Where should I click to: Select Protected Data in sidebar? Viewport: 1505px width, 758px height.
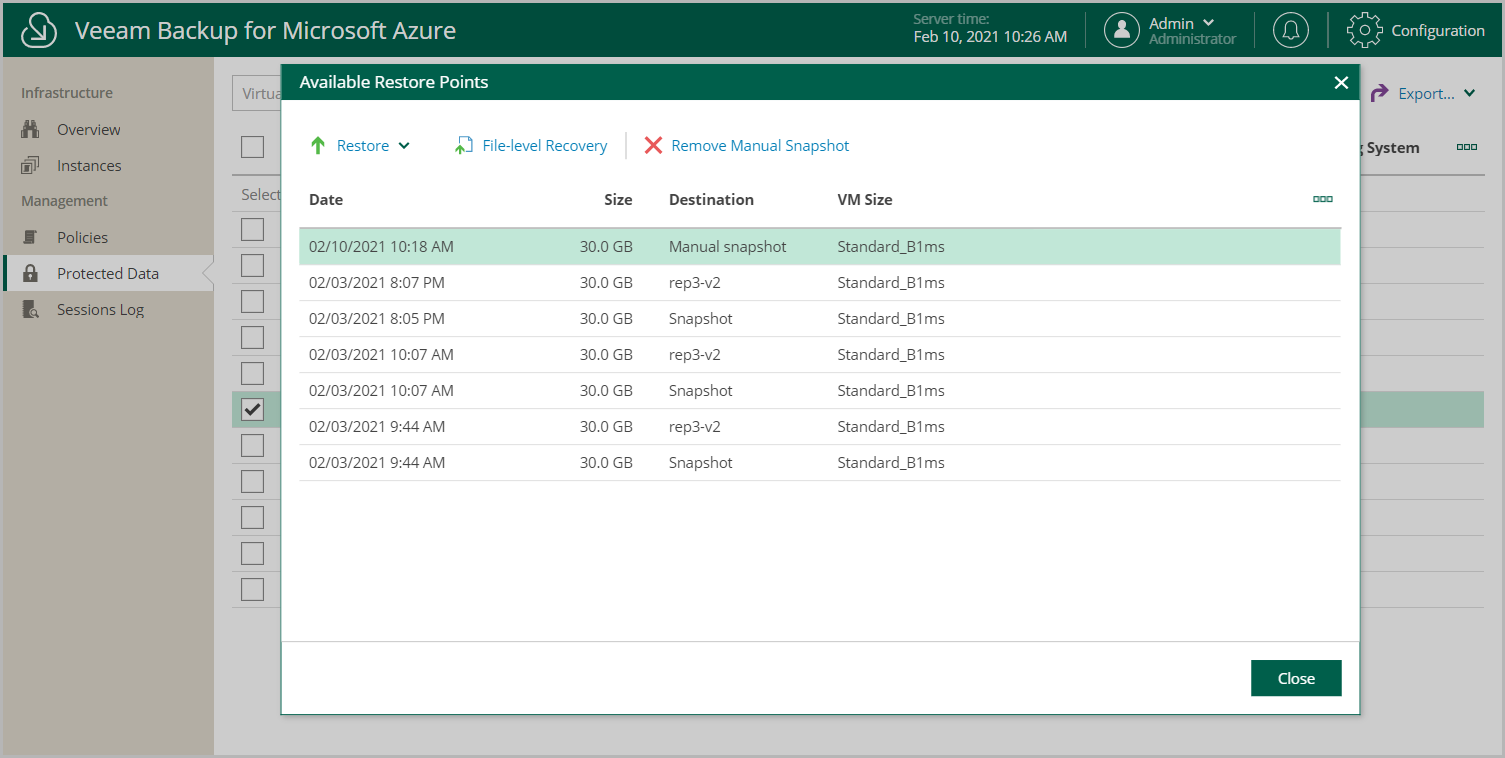(108, 273)
